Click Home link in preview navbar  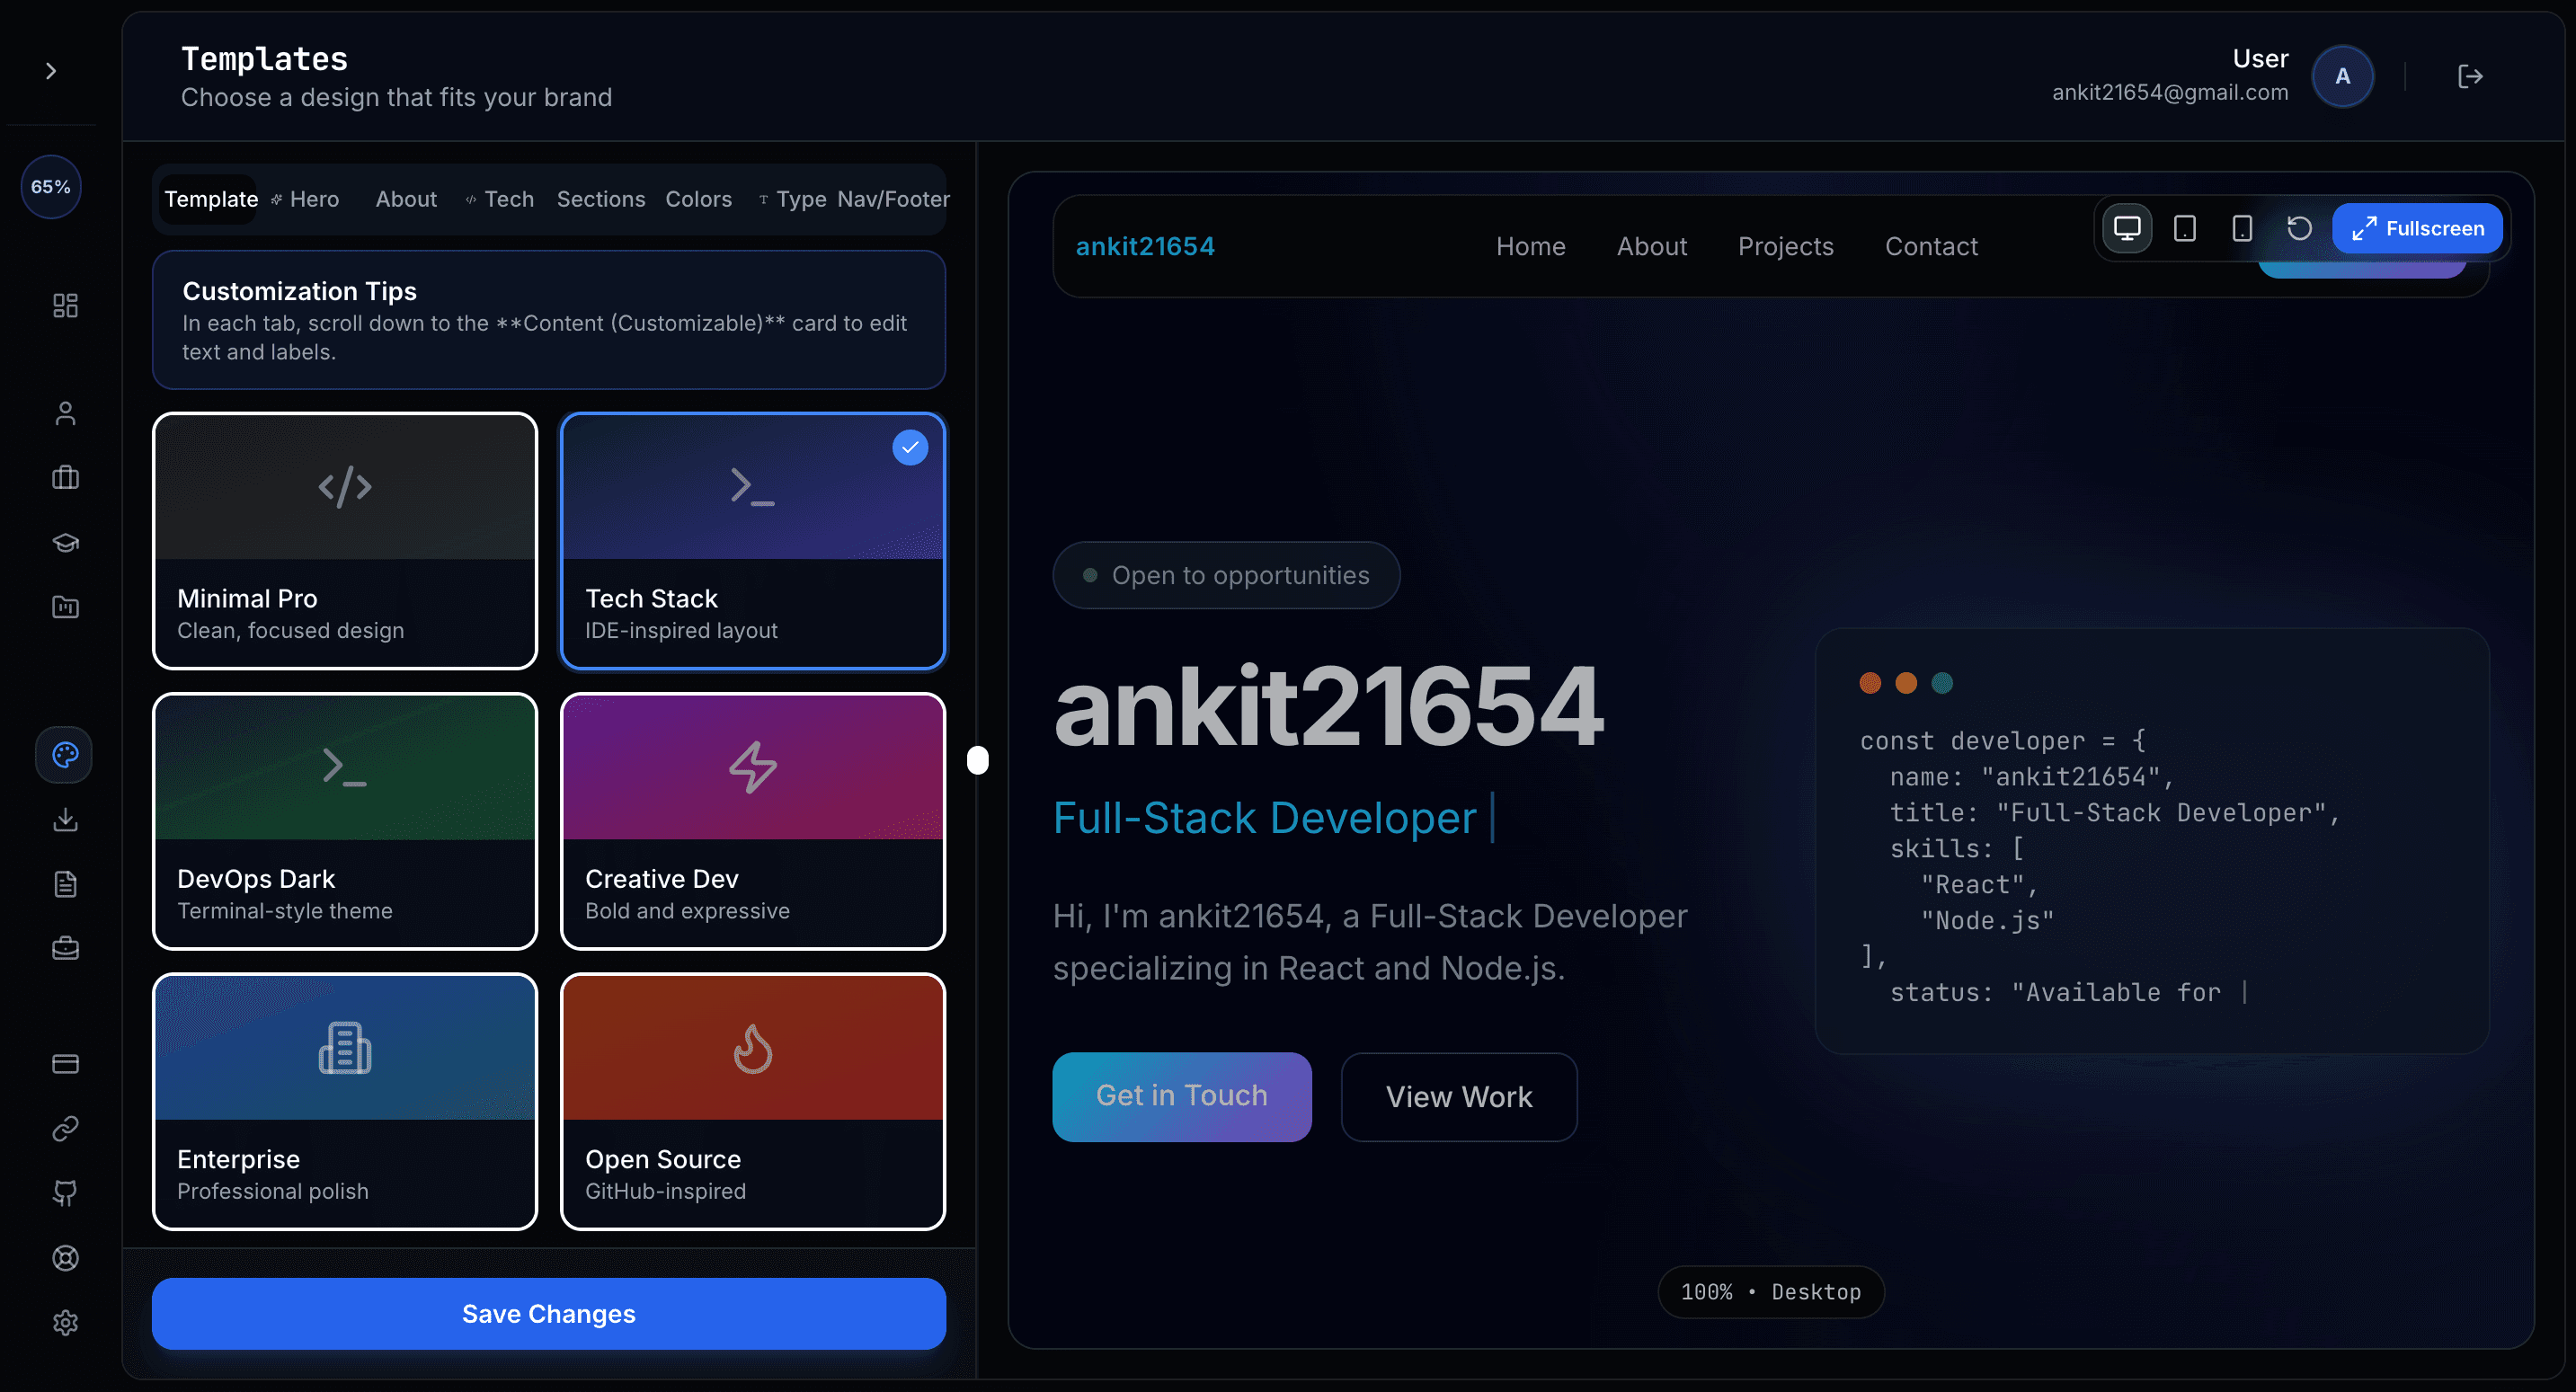tap(1530, 246)
